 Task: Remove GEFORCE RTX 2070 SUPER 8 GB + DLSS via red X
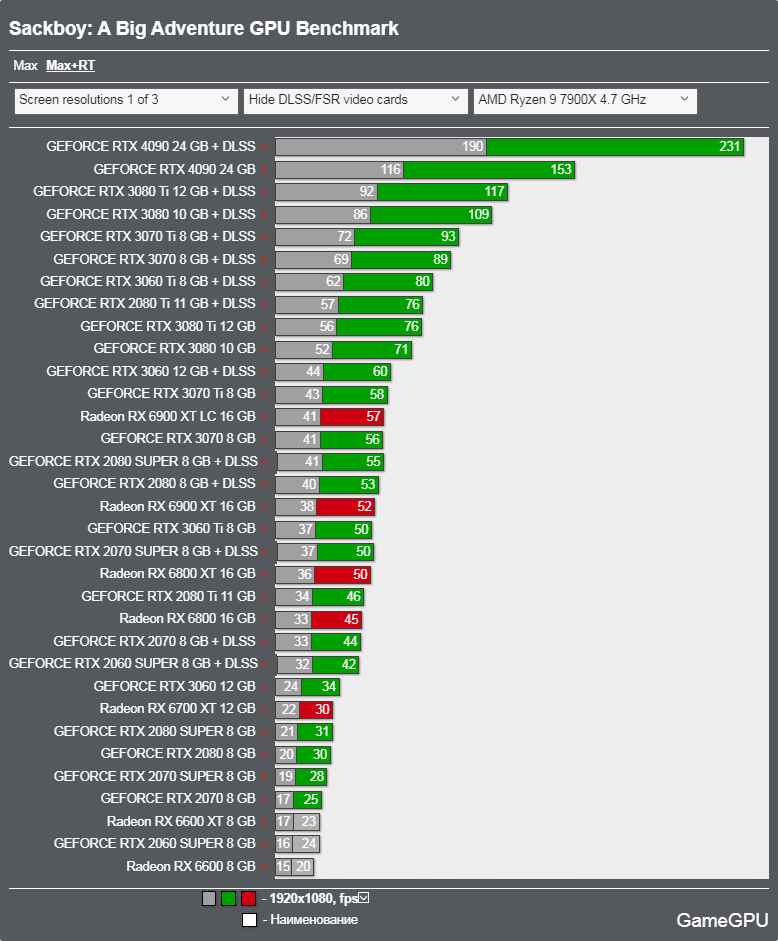coord(265,552)
